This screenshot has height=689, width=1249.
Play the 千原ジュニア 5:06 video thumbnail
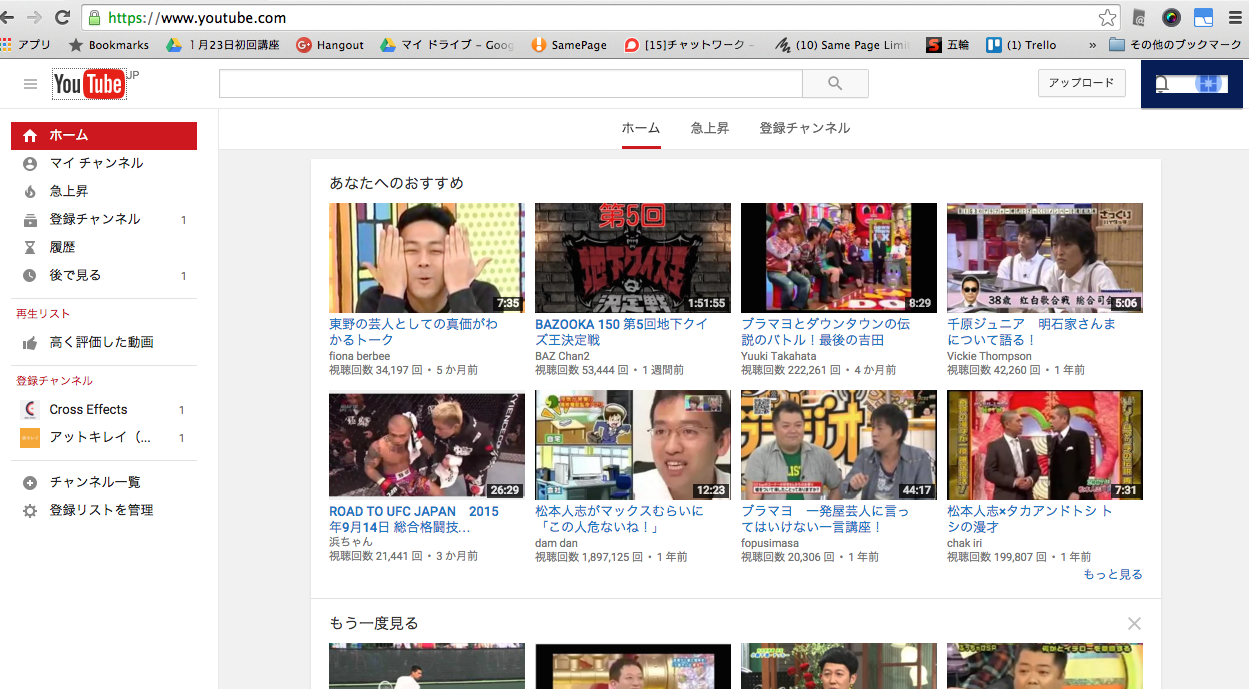coord(1045,258)
